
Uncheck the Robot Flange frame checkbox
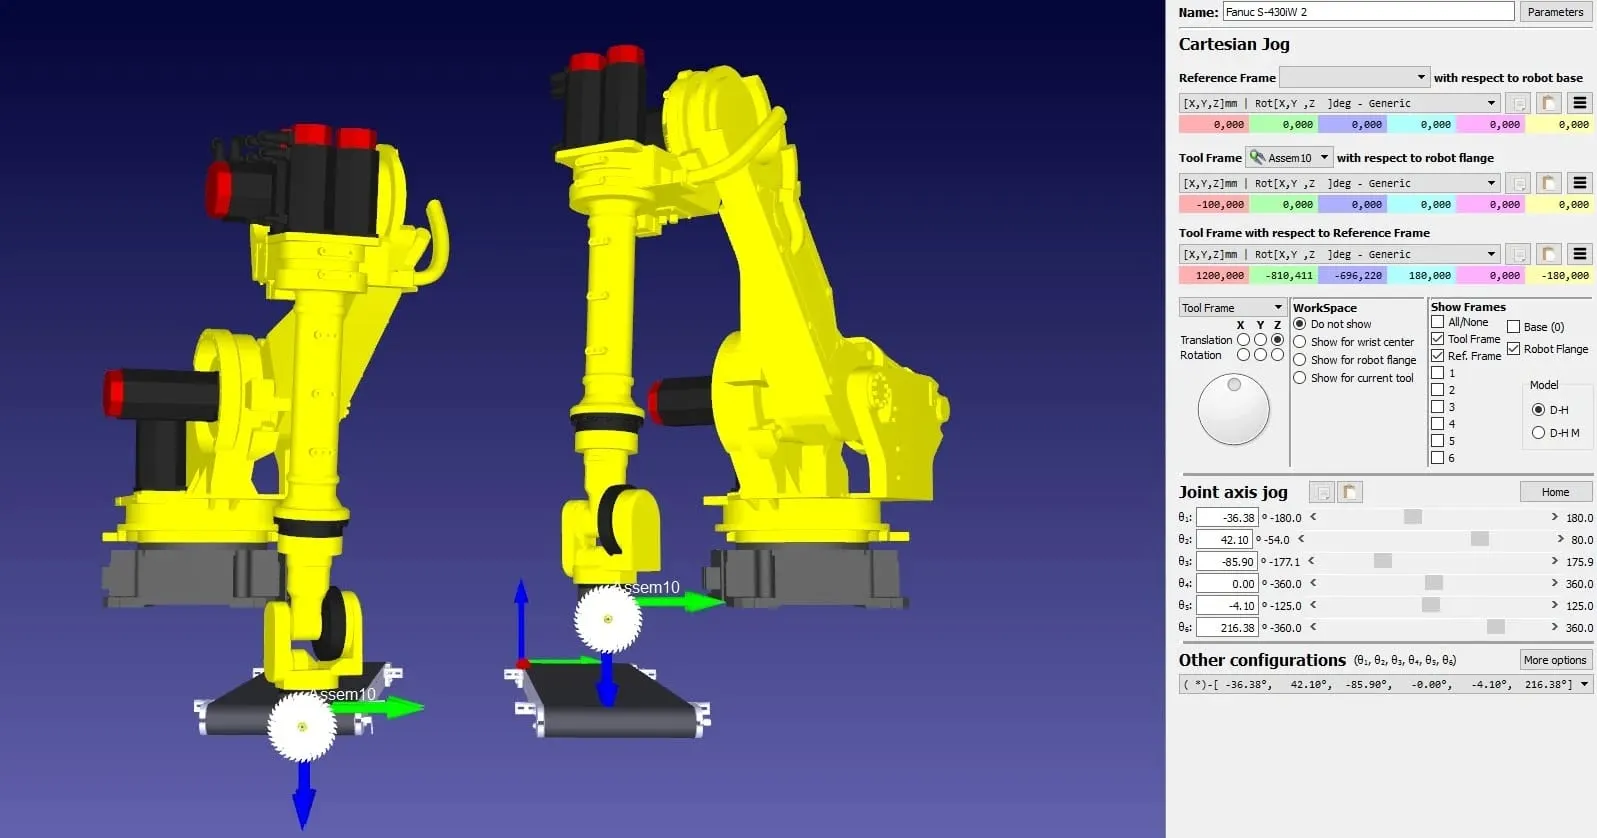pos(1514,349)
